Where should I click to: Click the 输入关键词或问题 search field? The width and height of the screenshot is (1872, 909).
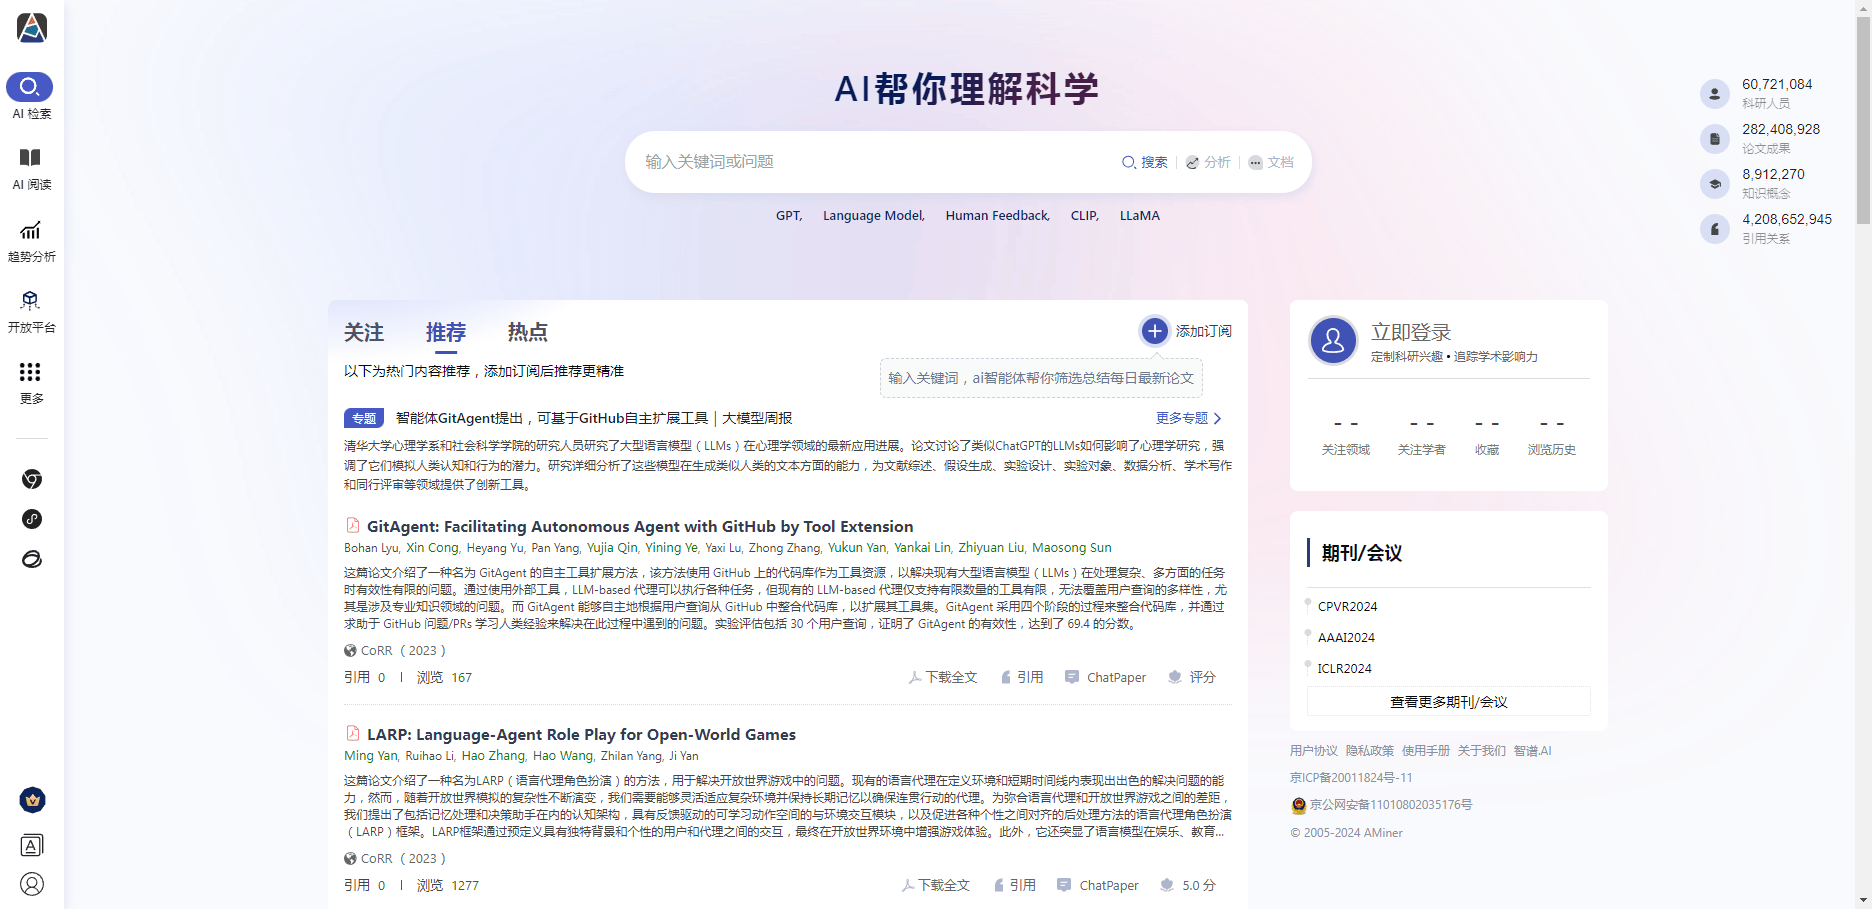pyautogui.click(x=870, y=162)
